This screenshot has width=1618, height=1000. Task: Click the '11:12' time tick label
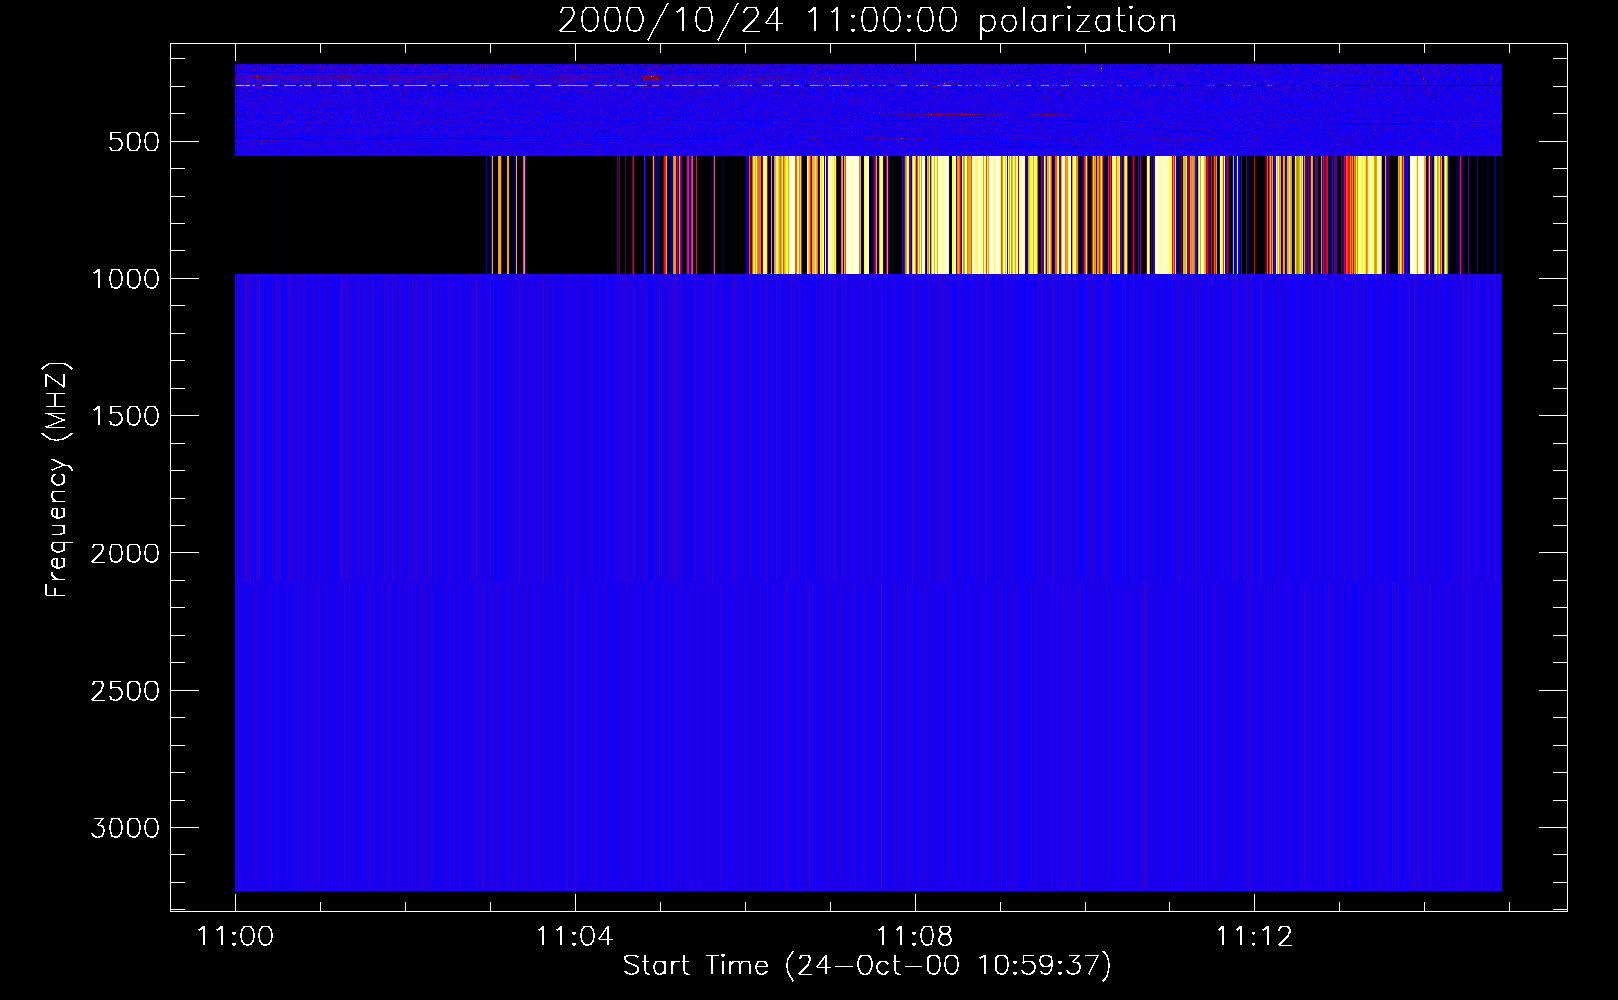(1254, 937)
